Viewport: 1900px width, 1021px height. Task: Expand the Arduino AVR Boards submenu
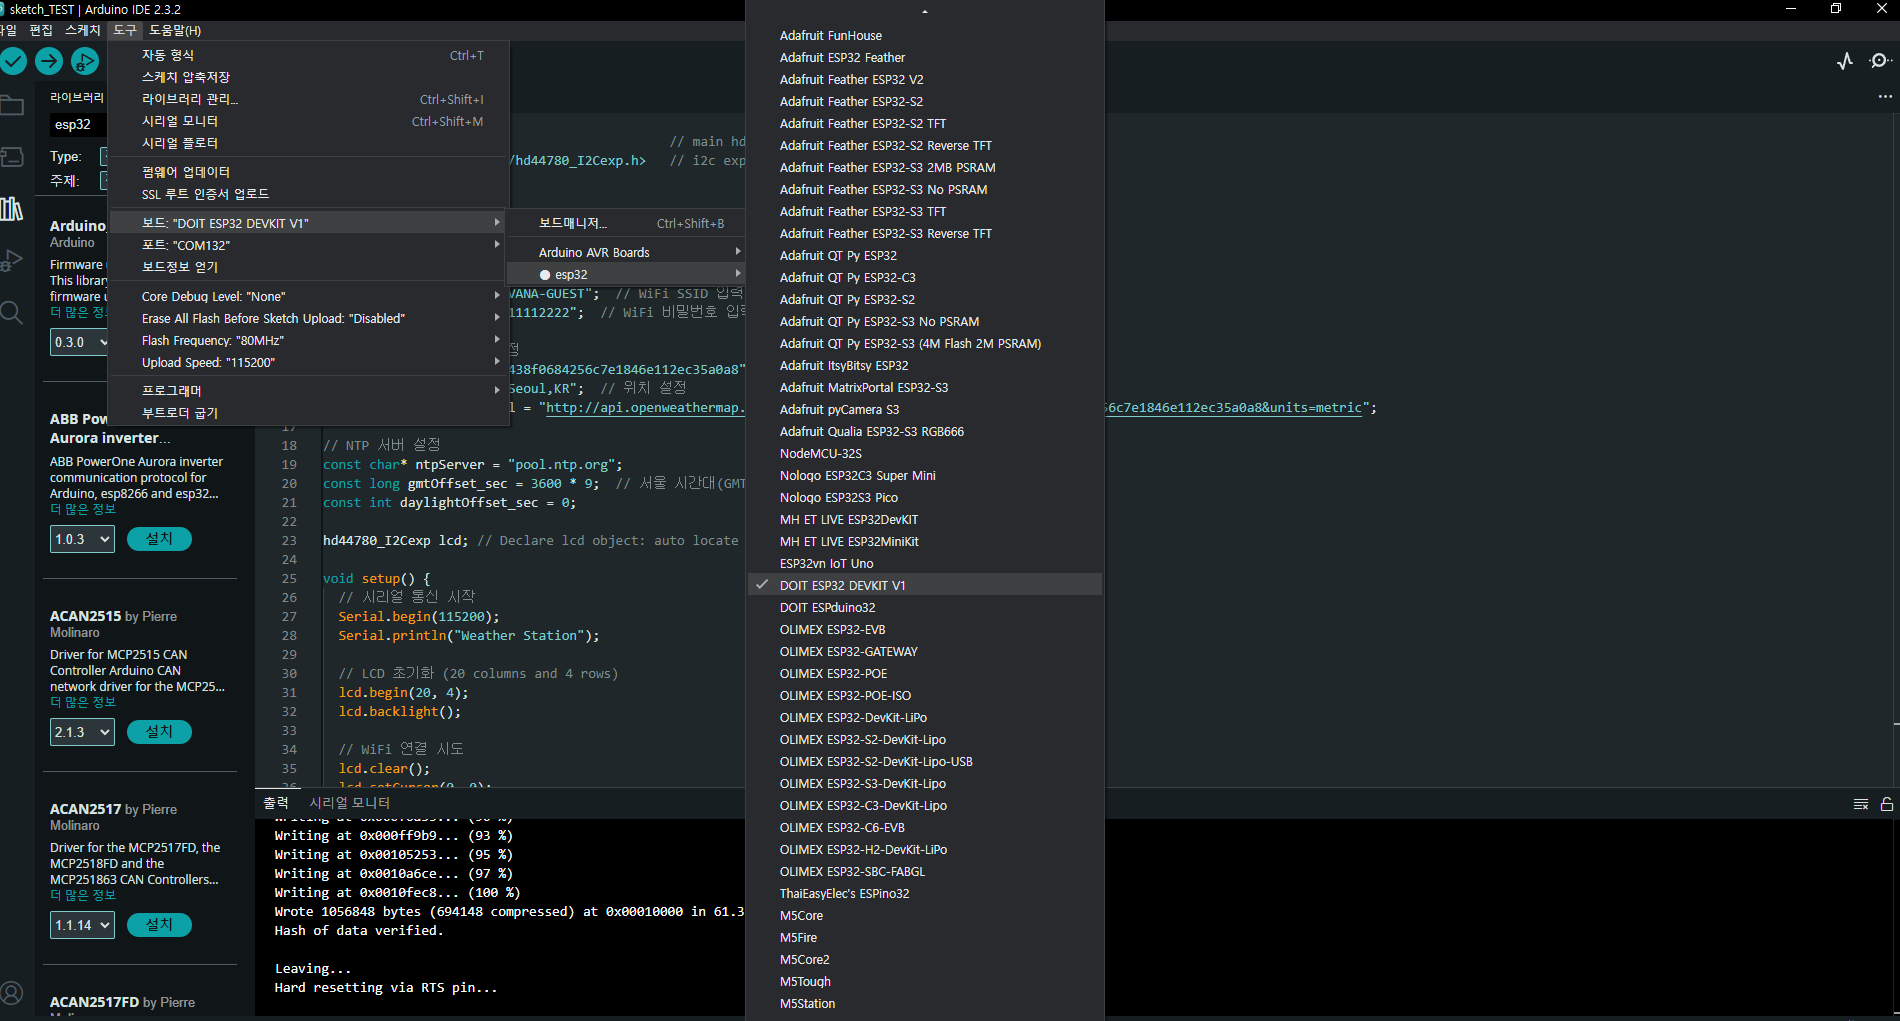[x=627, y=253]
